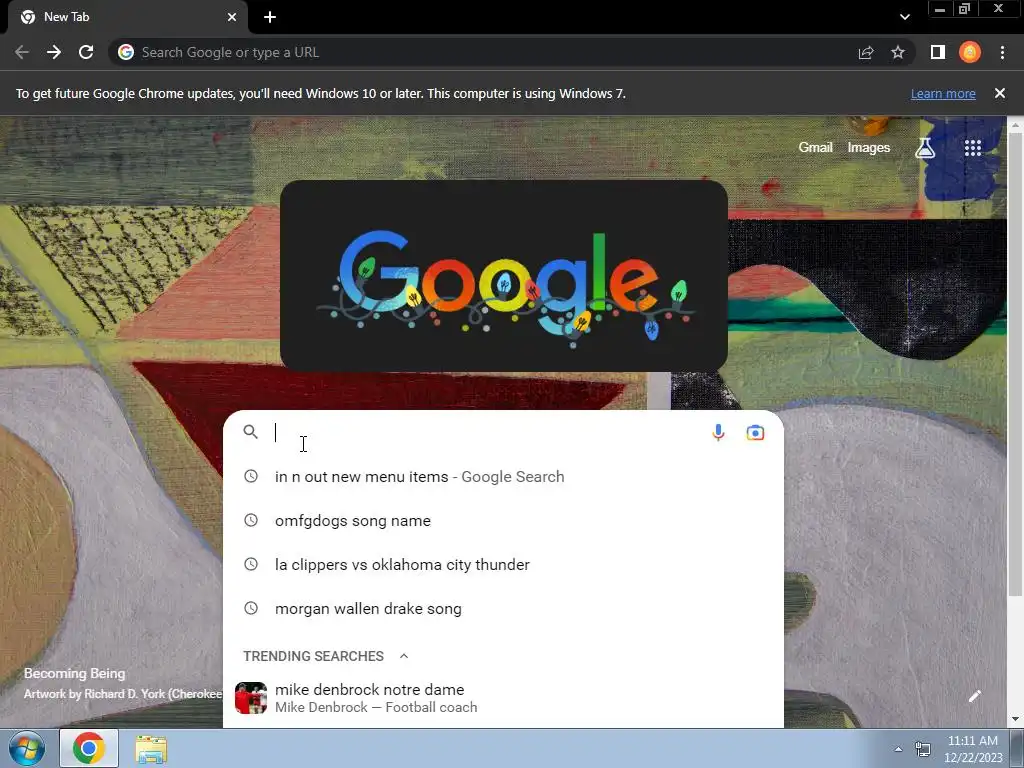Open Search Labs flask icon
Viewport: 1024px width, 768px height.
tap(925, 148)
